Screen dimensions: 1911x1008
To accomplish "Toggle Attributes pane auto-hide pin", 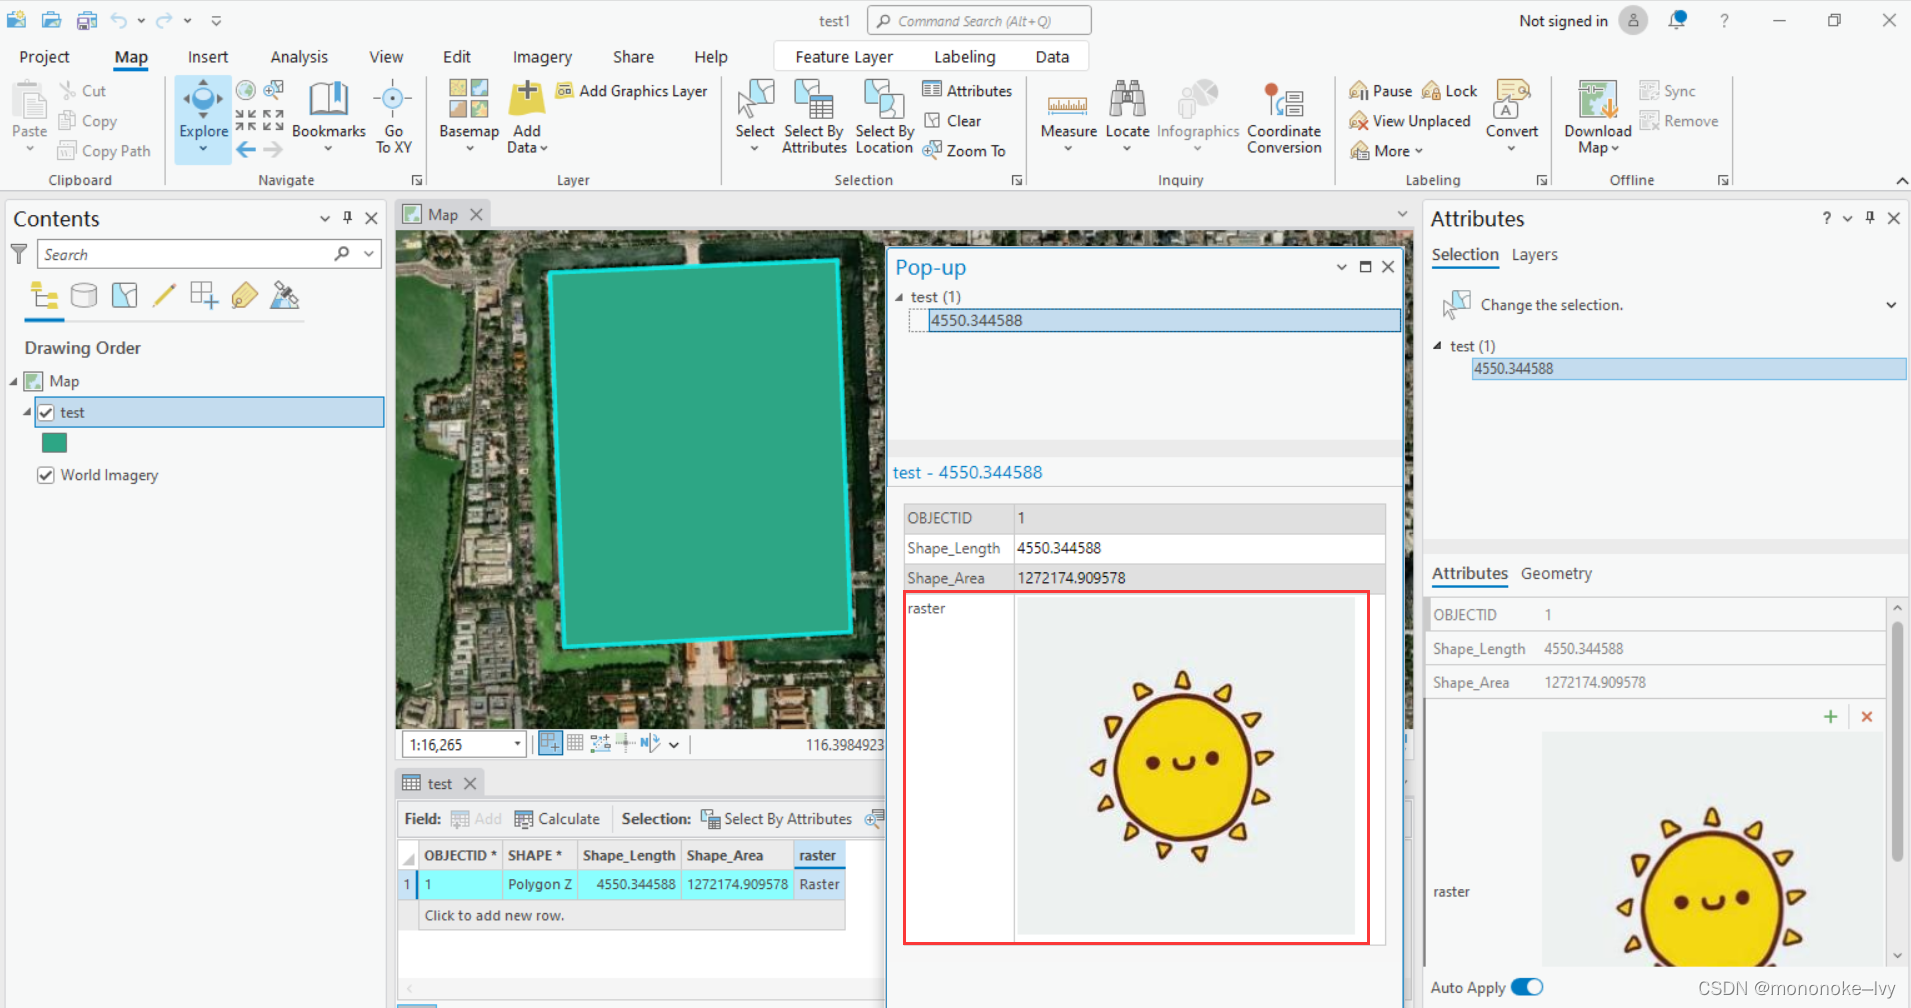I will [1870, 218].
